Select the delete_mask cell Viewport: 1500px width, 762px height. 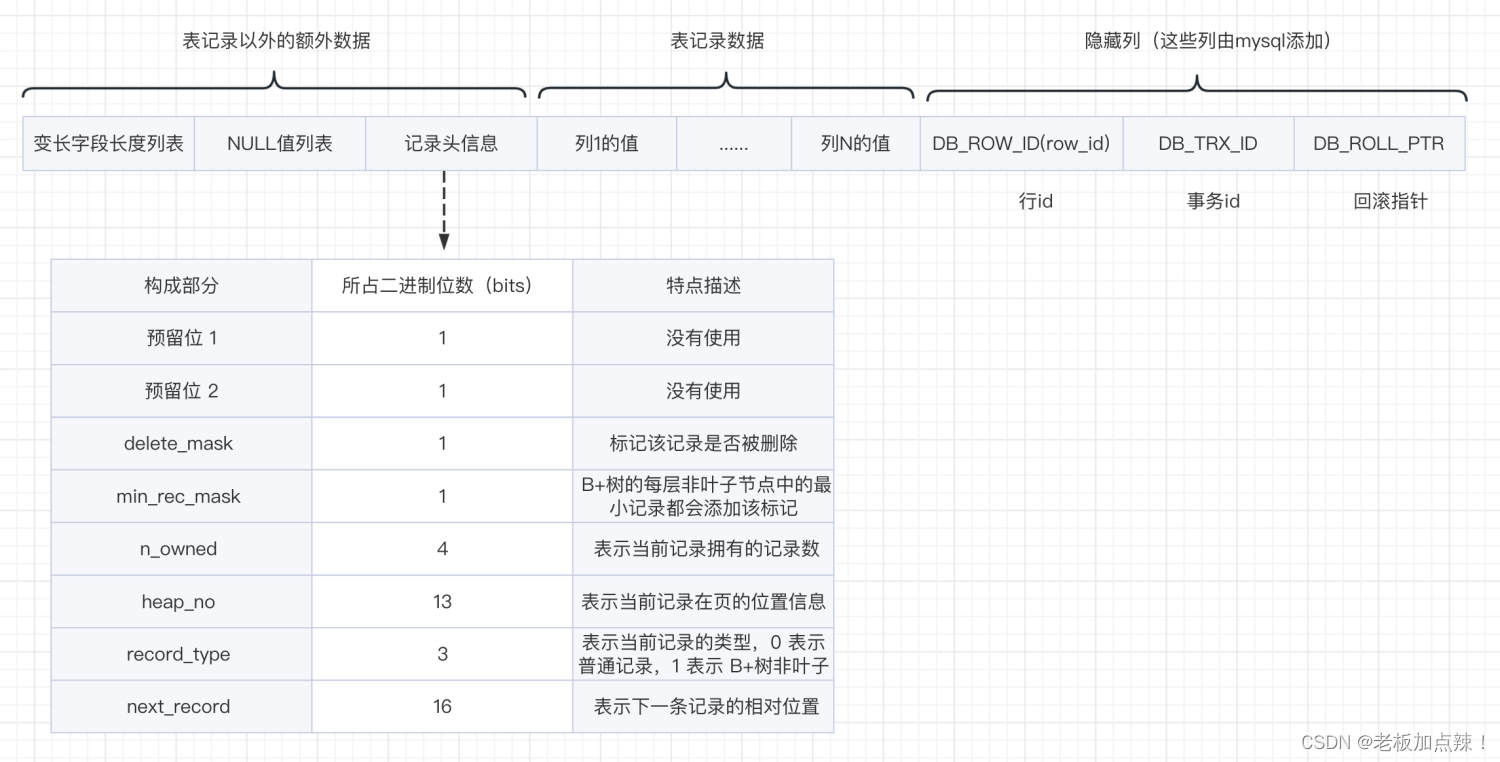coord(181,444)
